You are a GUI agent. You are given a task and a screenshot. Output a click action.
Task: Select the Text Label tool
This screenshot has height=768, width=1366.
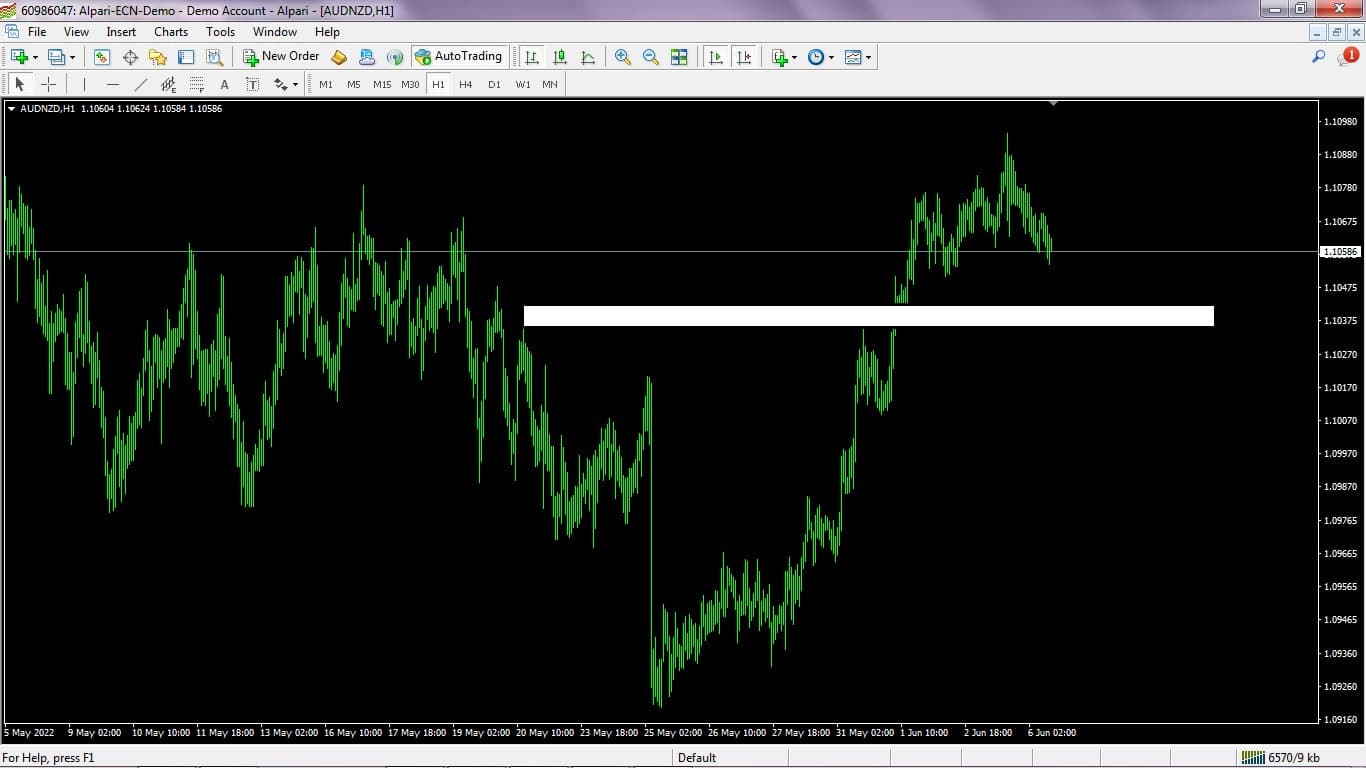click(x=252, y=84)
